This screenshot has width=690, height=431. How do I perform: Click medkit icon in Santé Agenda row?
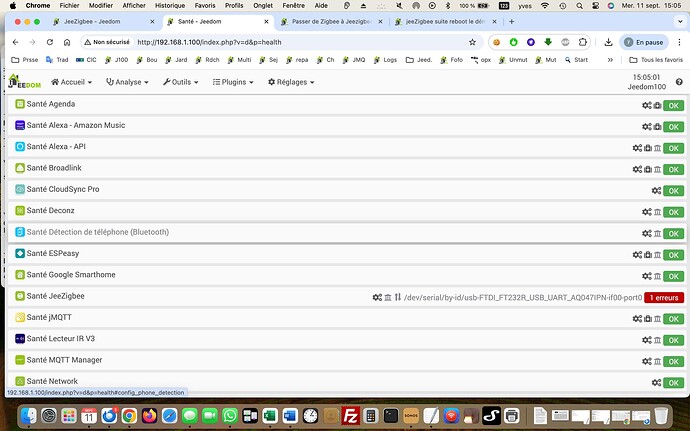pyautogui.click(x=657, y=106)
